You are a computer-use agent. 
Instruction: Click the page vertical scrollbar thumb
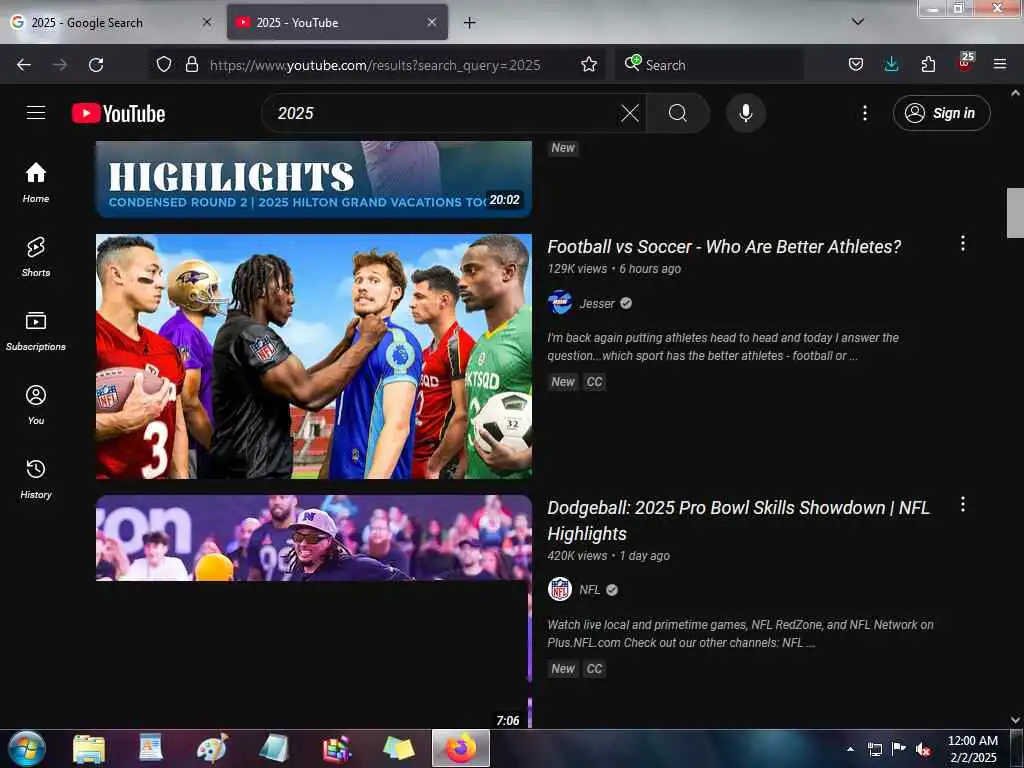point(1015,213)
